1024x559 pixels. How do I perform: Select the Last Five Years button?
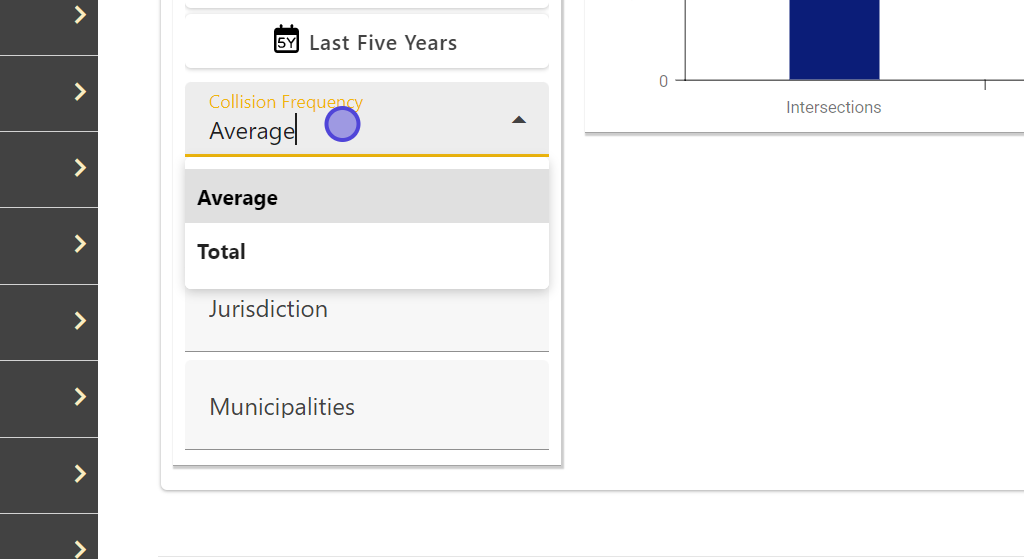click(x=367, y=42)
